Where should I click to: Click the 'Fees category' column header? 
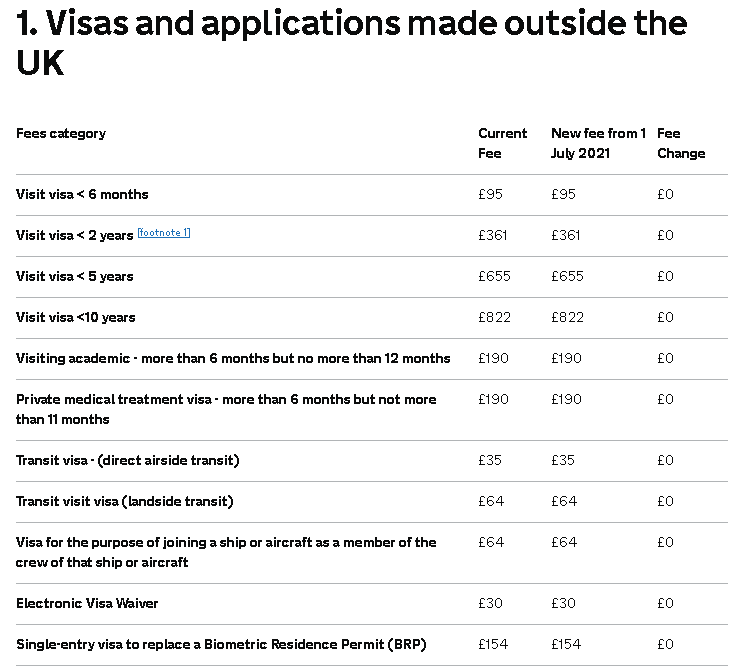click(61, 133)
